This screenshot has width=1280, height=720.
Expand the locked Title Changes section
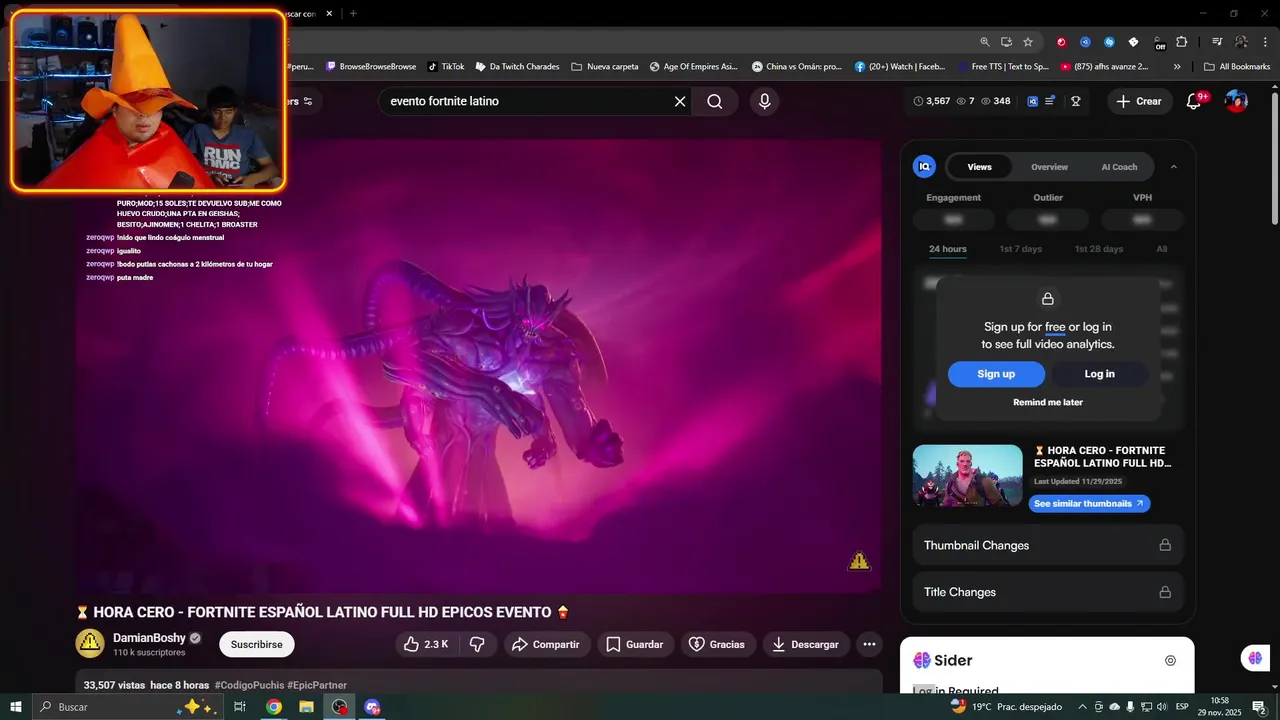click(1047, 592)
